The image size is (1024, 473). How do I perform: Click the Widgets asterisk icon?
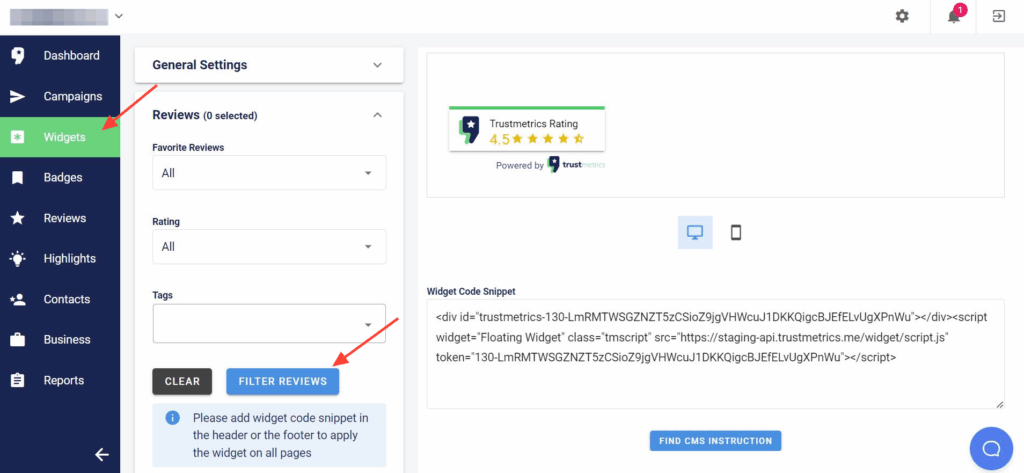18,137
